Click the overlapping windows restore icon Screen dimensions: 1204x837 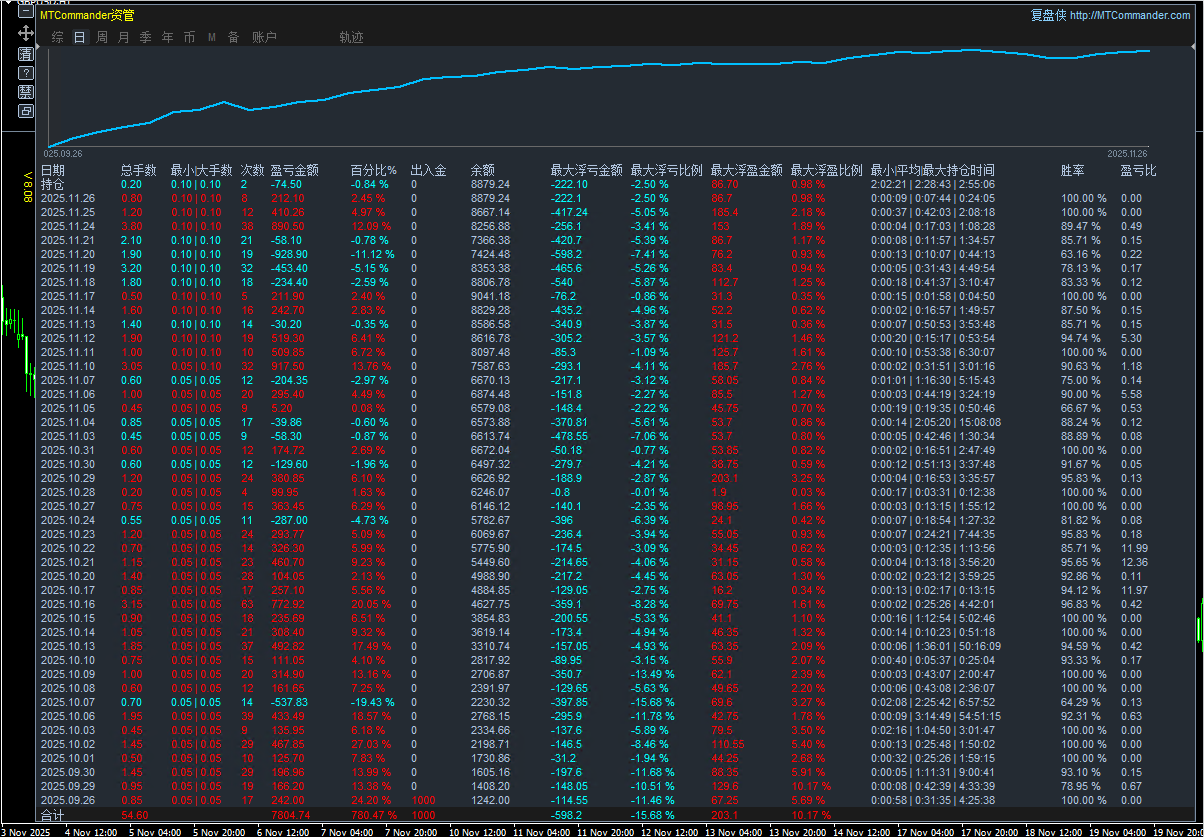(26, 111)
